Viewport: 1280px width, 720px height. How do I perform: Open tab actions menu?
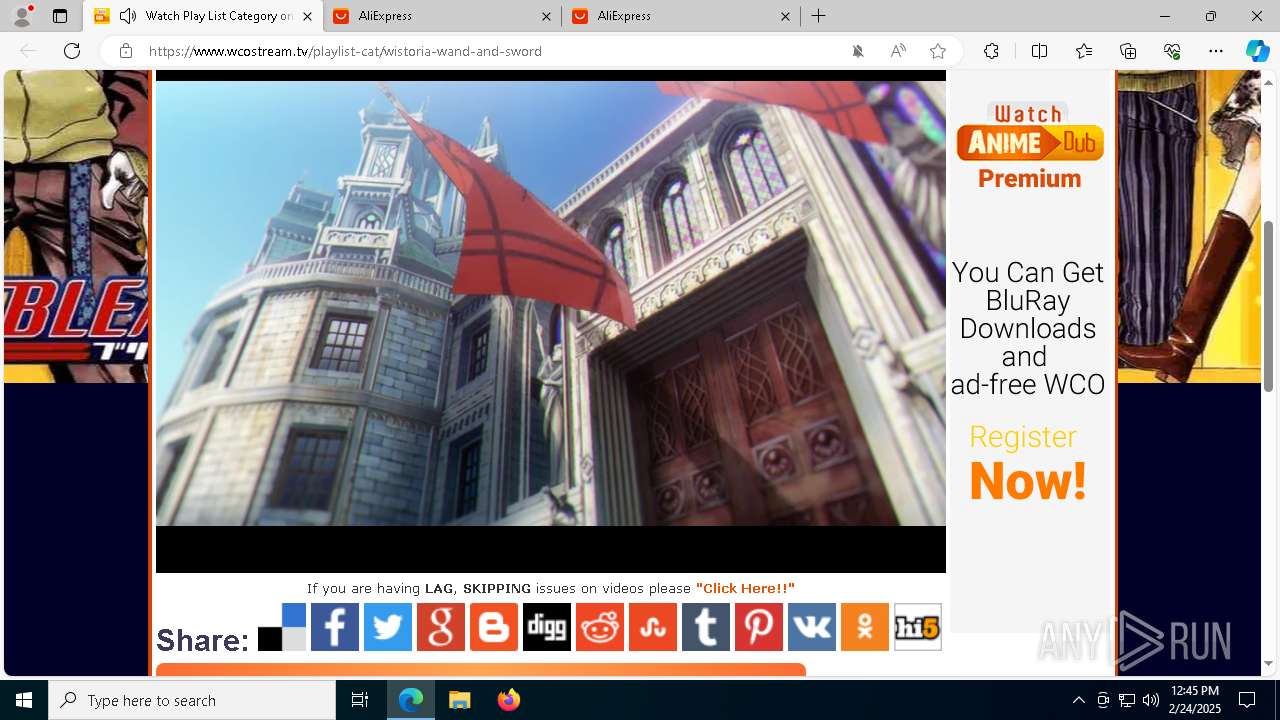(60, 16)
